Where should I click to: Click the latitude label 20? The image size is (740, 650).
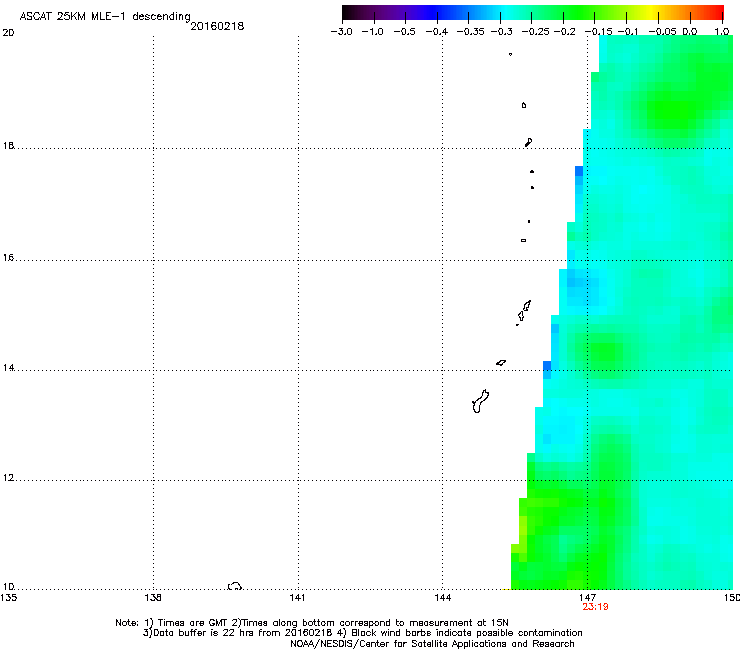(8, 33)
